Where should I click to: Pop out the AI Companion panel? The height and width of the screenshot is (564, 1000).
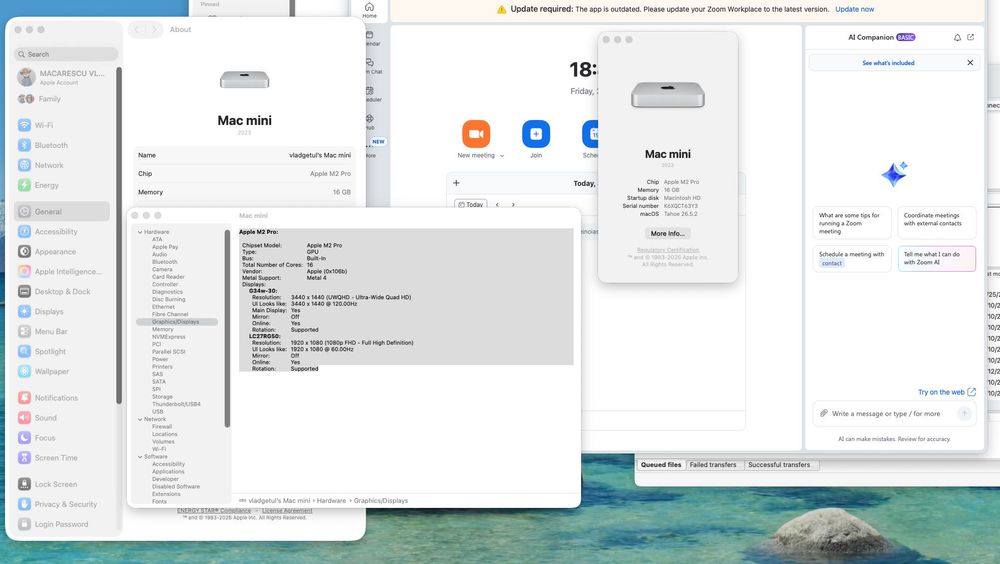pyautogui.click(x=971, y=38)
